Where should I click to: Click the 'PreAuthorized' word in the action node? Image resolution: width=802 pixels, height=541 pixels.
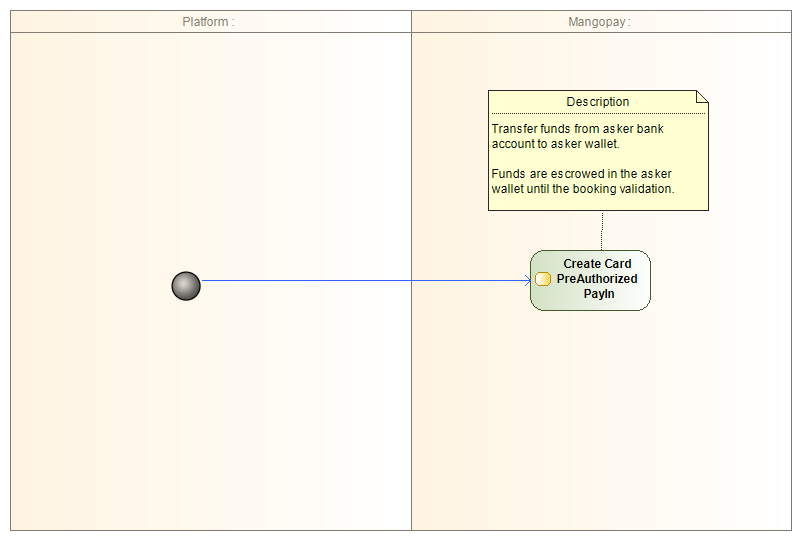(597, 279)
